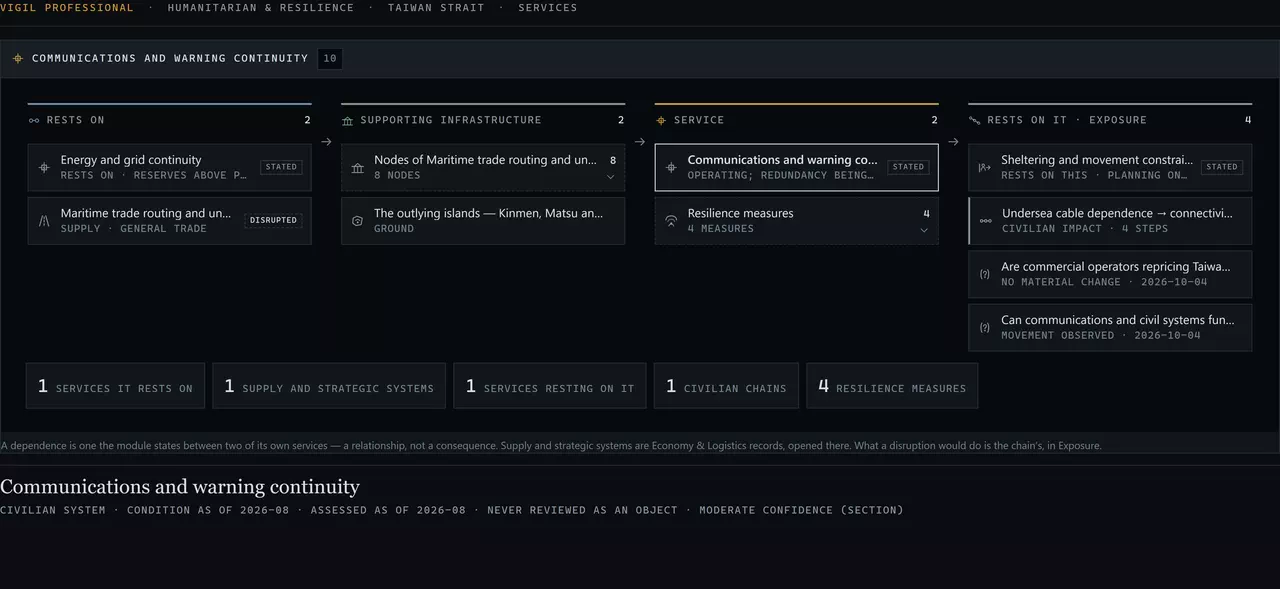The image size is (1280, 589).
Task: Expand the Resilience measures chevron
Action: (x=925, y=230)
